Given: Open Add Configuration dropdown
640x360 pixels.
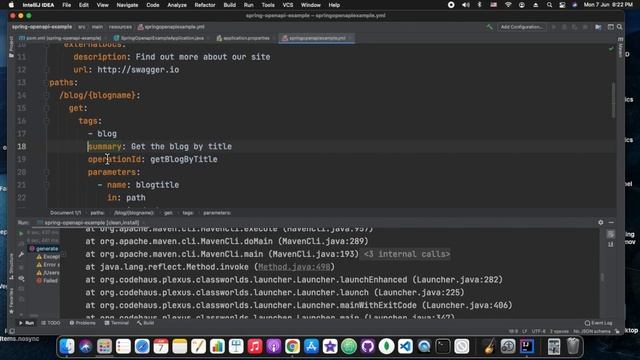Looking at the screenshot, I should point(522,27).
